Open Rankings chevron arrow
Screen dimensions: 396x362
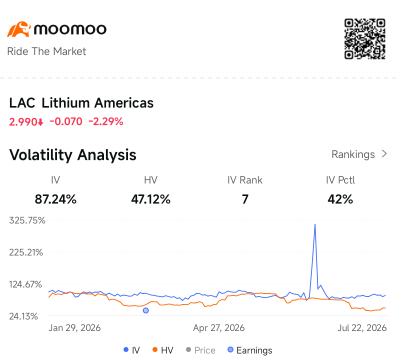pyautogui.click(x=384, y=154)
